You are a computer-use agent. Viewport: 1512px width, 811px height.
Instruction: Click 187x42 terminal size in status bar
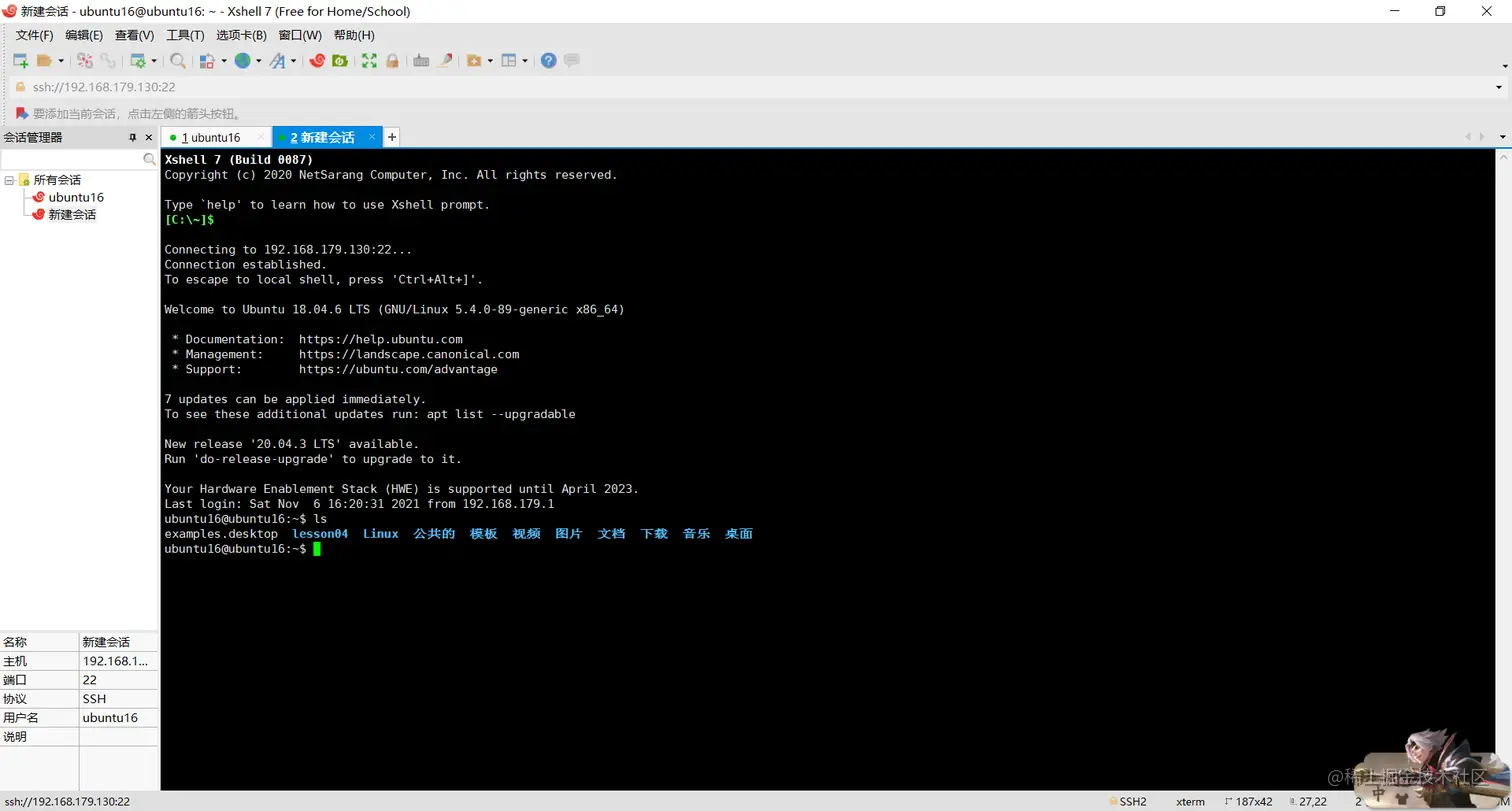(x=1249, y=801)
